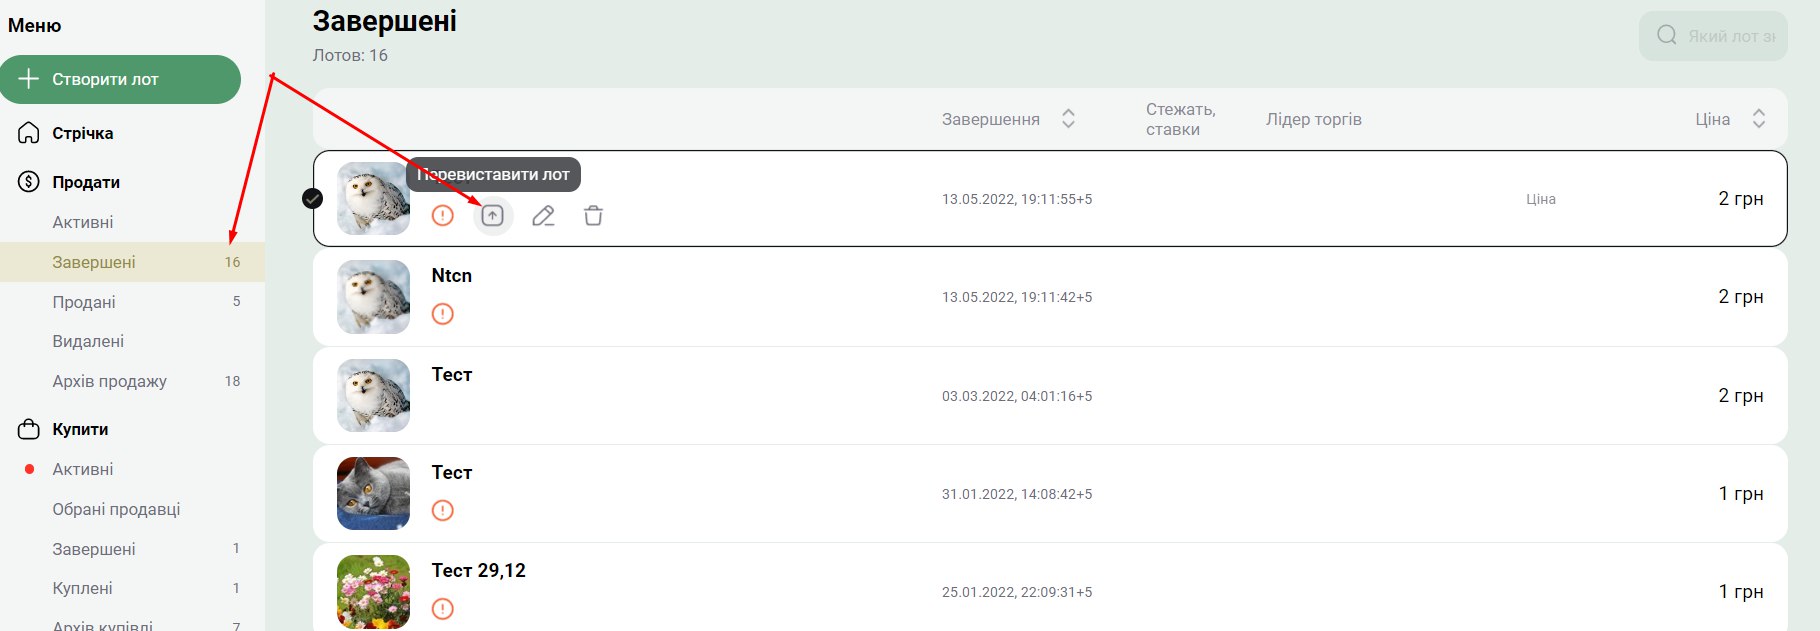Uncheck the selected first lot checkmark
This screenshot has height=631, width=1820.
313,198
